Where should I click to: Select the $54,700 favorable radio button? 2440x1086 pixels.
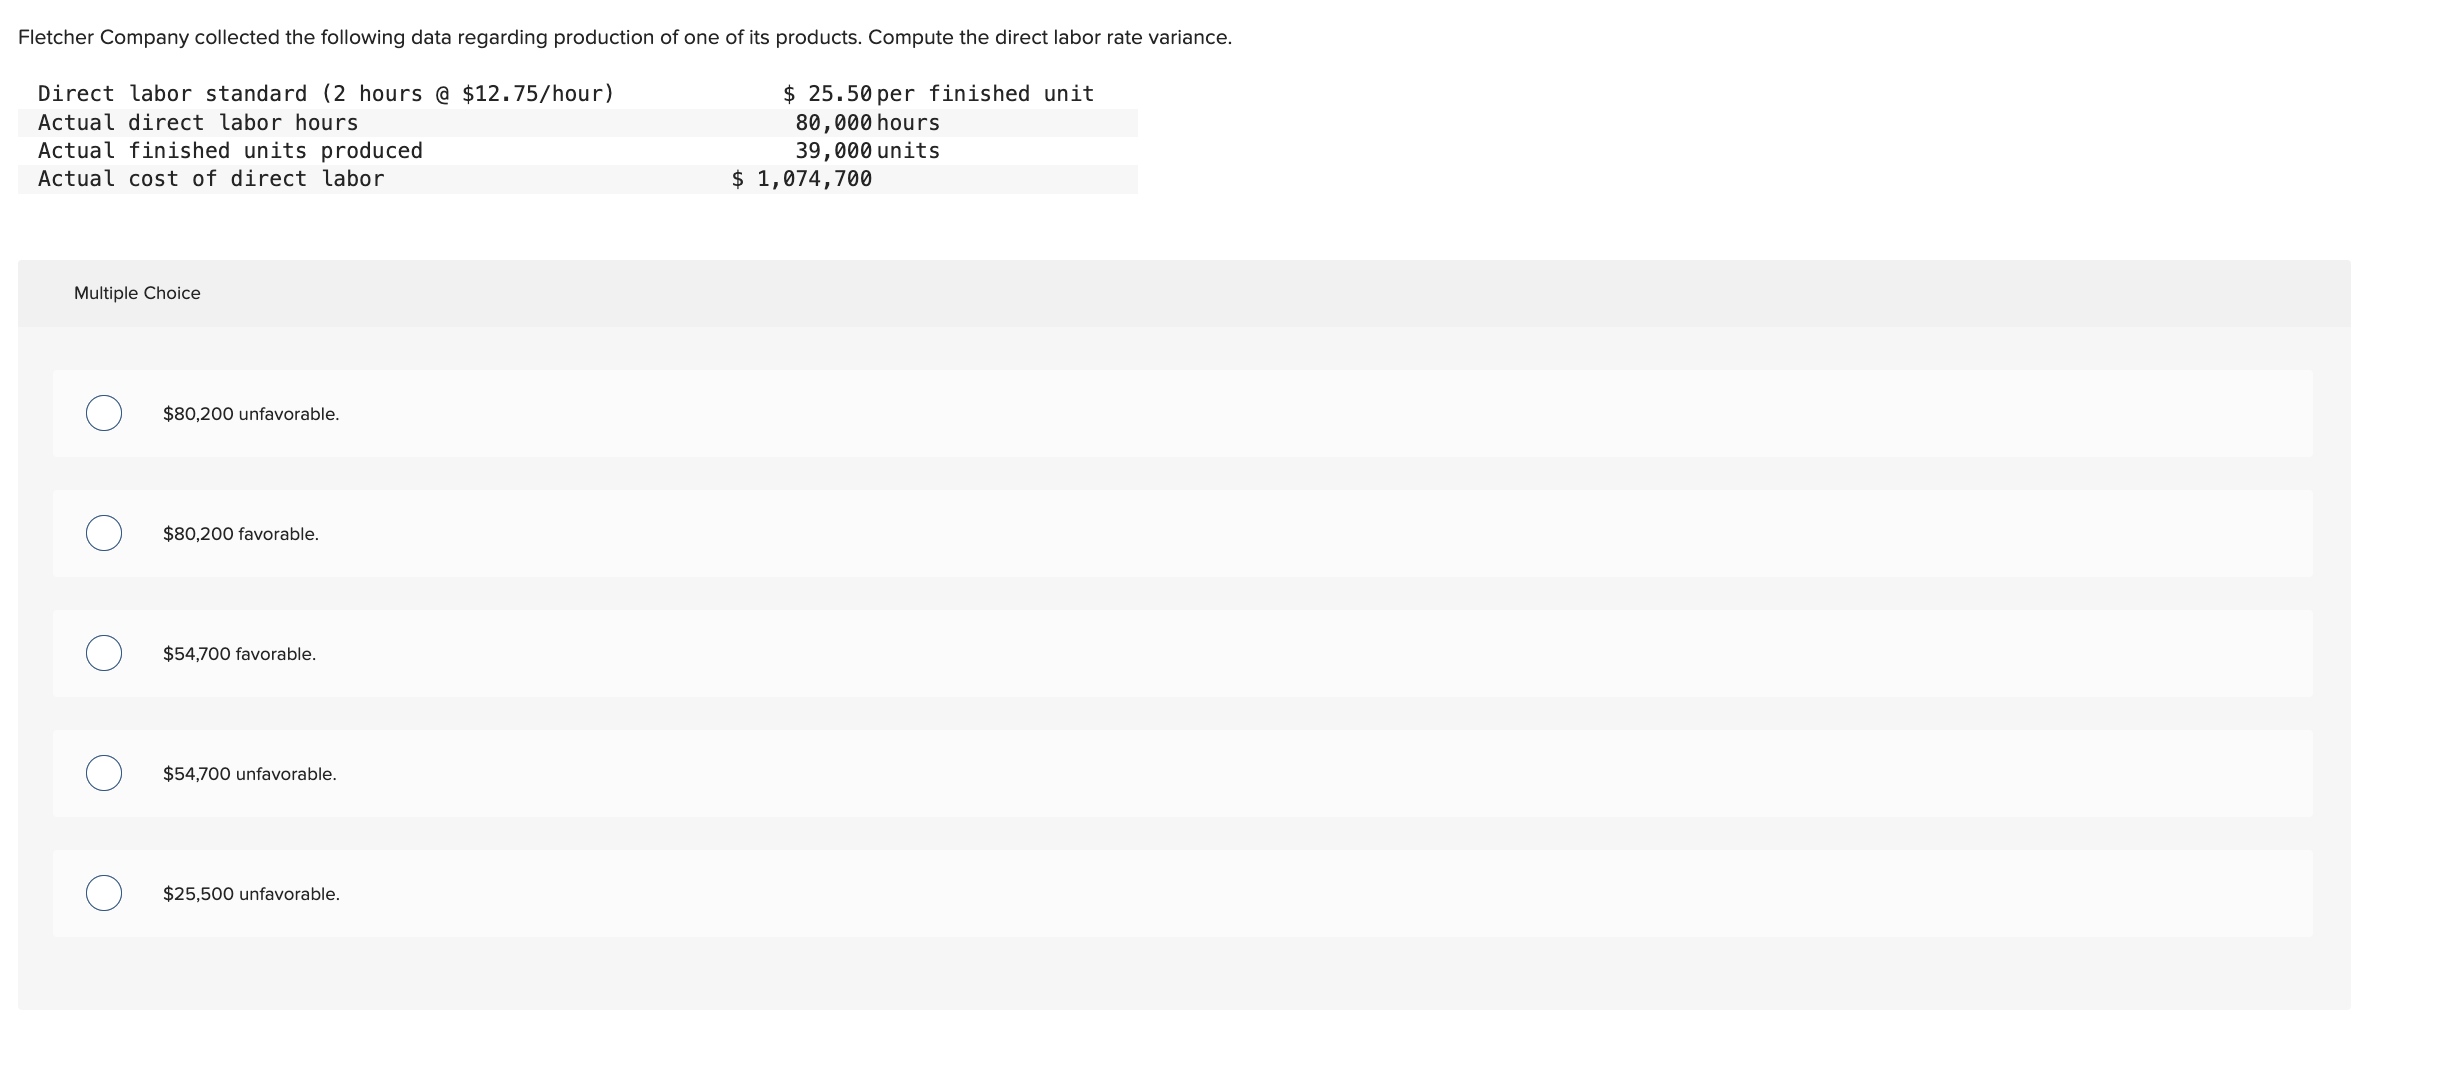tap(105, 653)
